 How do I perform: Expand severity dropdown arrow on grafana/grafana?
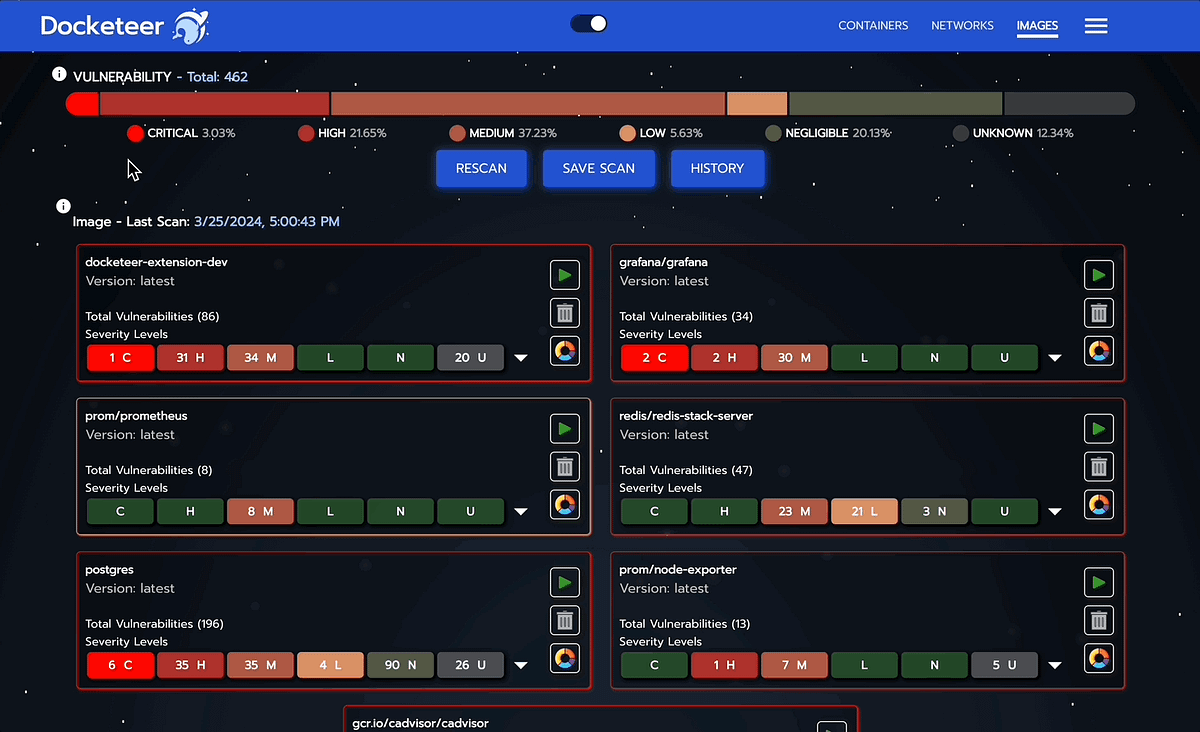point(1055,358)
